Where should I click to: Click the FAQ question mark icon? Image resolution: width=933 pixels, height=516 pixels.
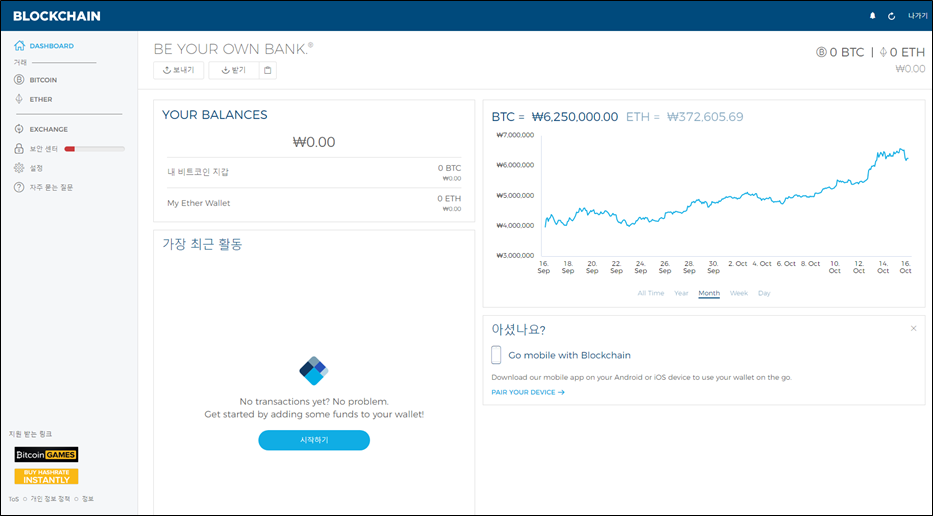(x=19, y=187)
